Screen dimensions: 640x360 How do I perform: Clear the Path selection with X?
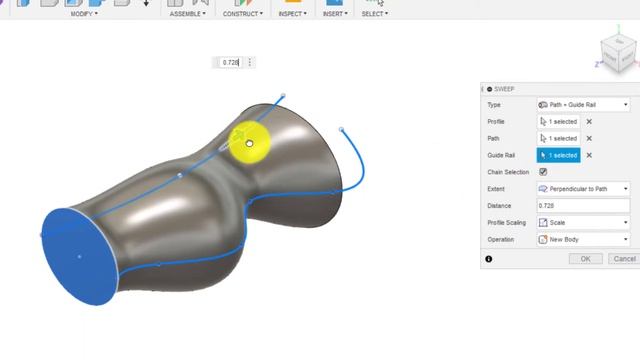(x=589, y=138)
